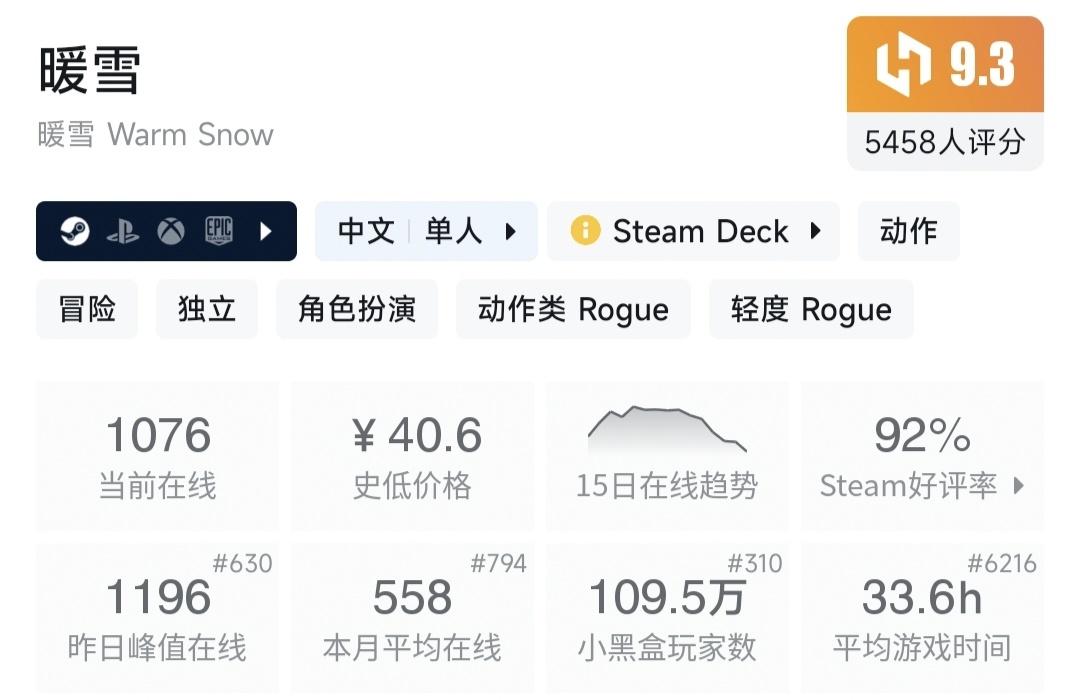Screen dimensions: 1080x700
Task: Open Steam好评率 details arrow
Action: (x=1019, y=486)
